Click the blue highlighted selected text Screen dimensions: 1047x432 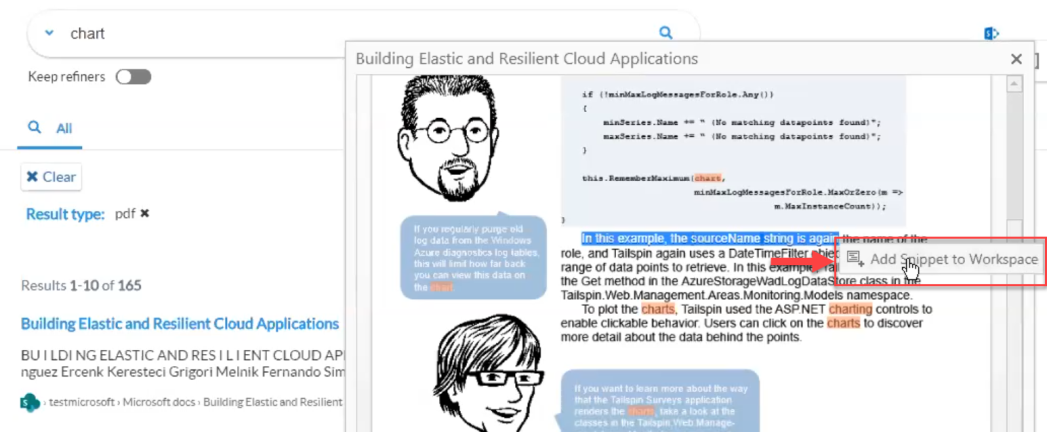coord(708,238)
